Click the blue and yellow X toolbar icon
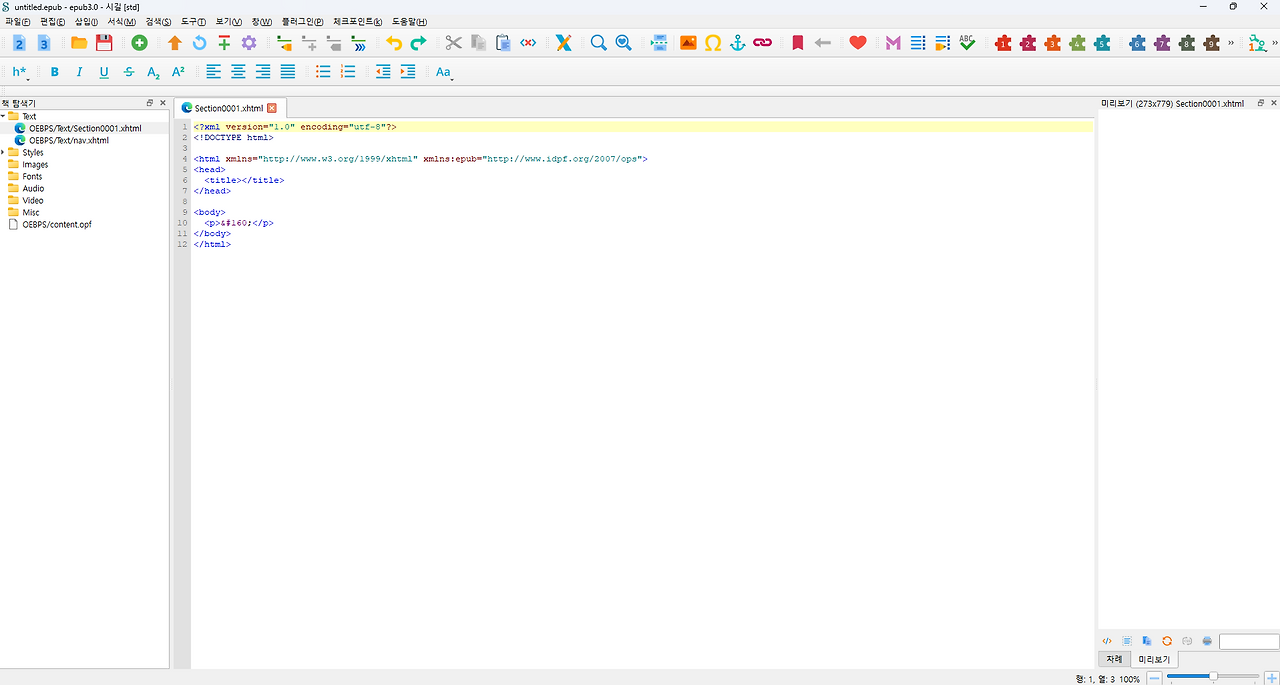 click(x=564, y=43)
